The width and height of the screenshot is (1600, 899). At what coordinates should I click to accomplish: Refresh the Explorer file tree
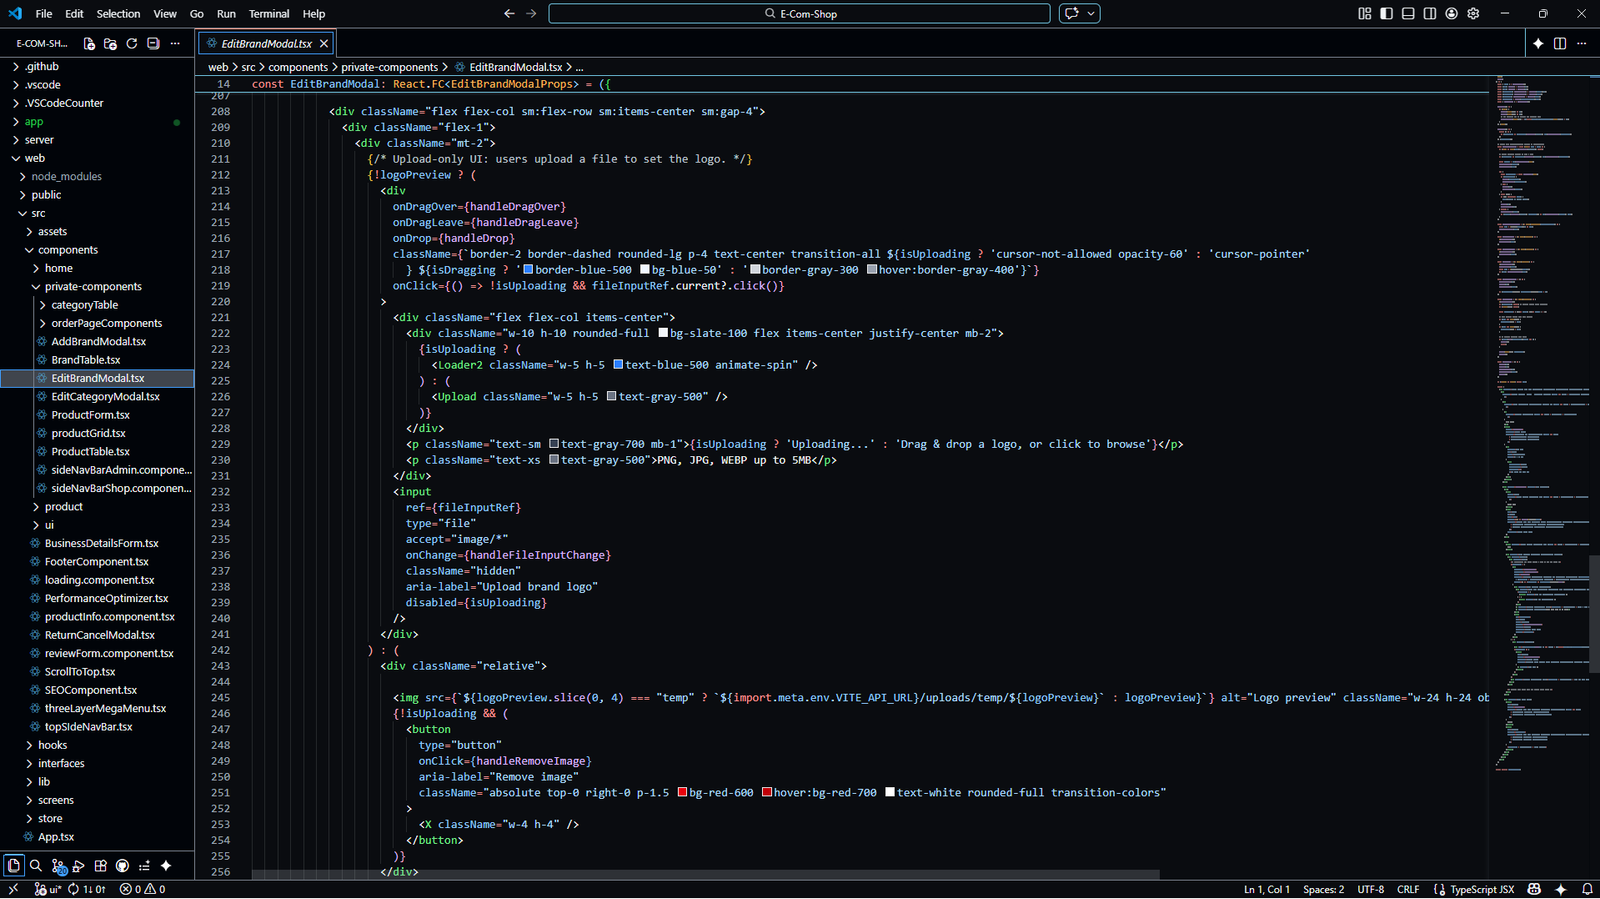pyautogui.click(x=131, y=44)
